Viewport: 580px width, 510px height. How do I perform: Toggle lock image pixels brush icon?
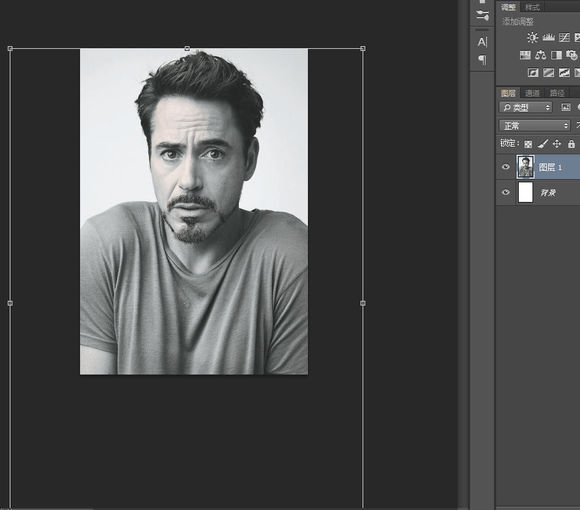point(543,144)
